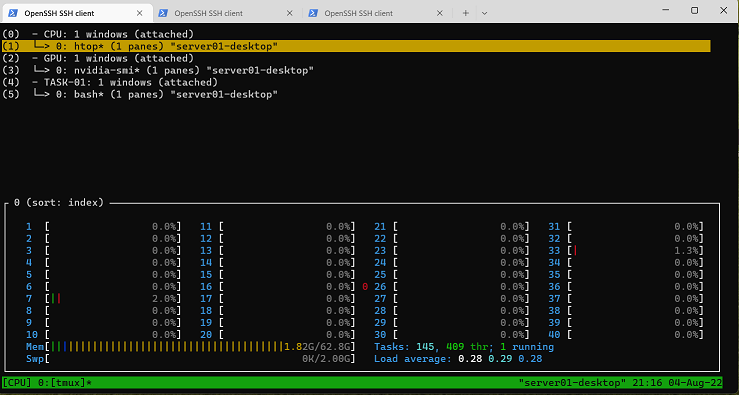
Task: Click CPU core label 26 in htop
Action: 380,287
